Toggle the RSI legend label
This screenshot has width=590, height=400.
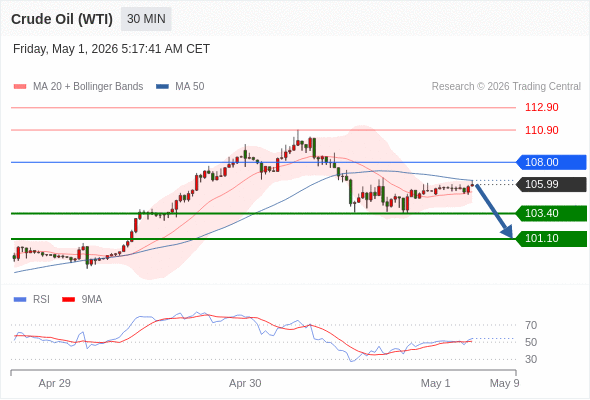click(x=41, y=300)
